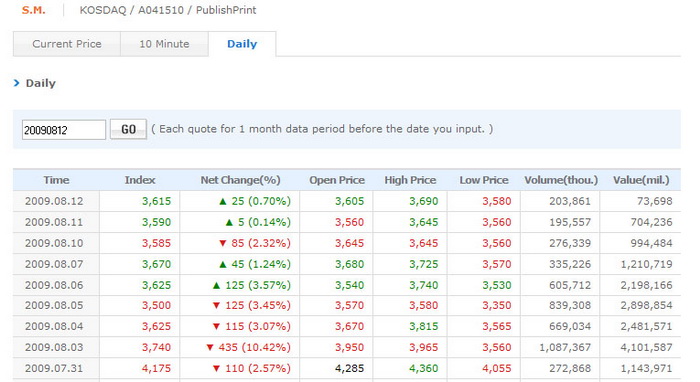Image resolution: width=700 pixels, height=382 pixels.
Task: Click the Low Price column header
Action: click(x=484, y=180)
